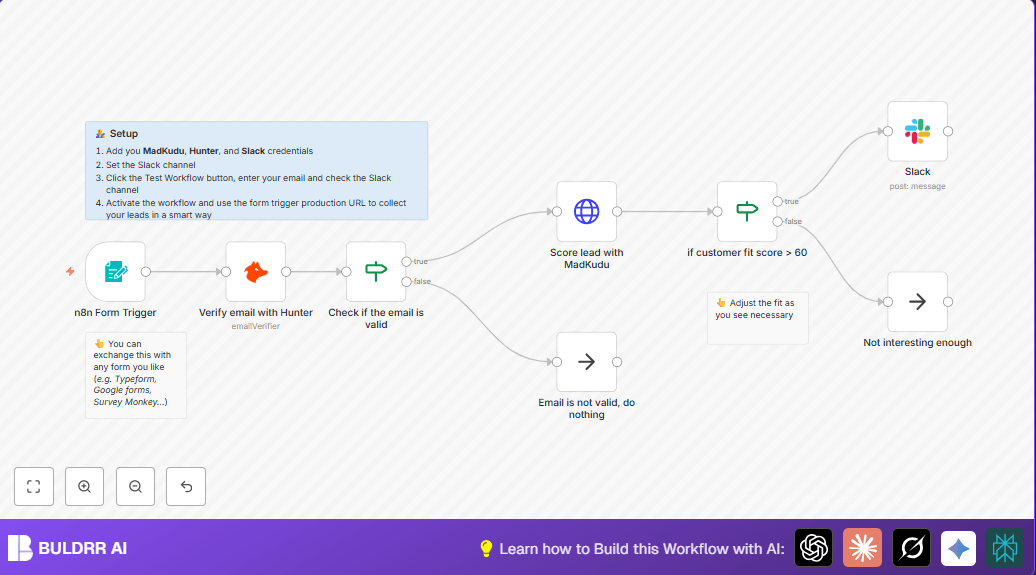Open the Gemini sparkle icon

958,549
